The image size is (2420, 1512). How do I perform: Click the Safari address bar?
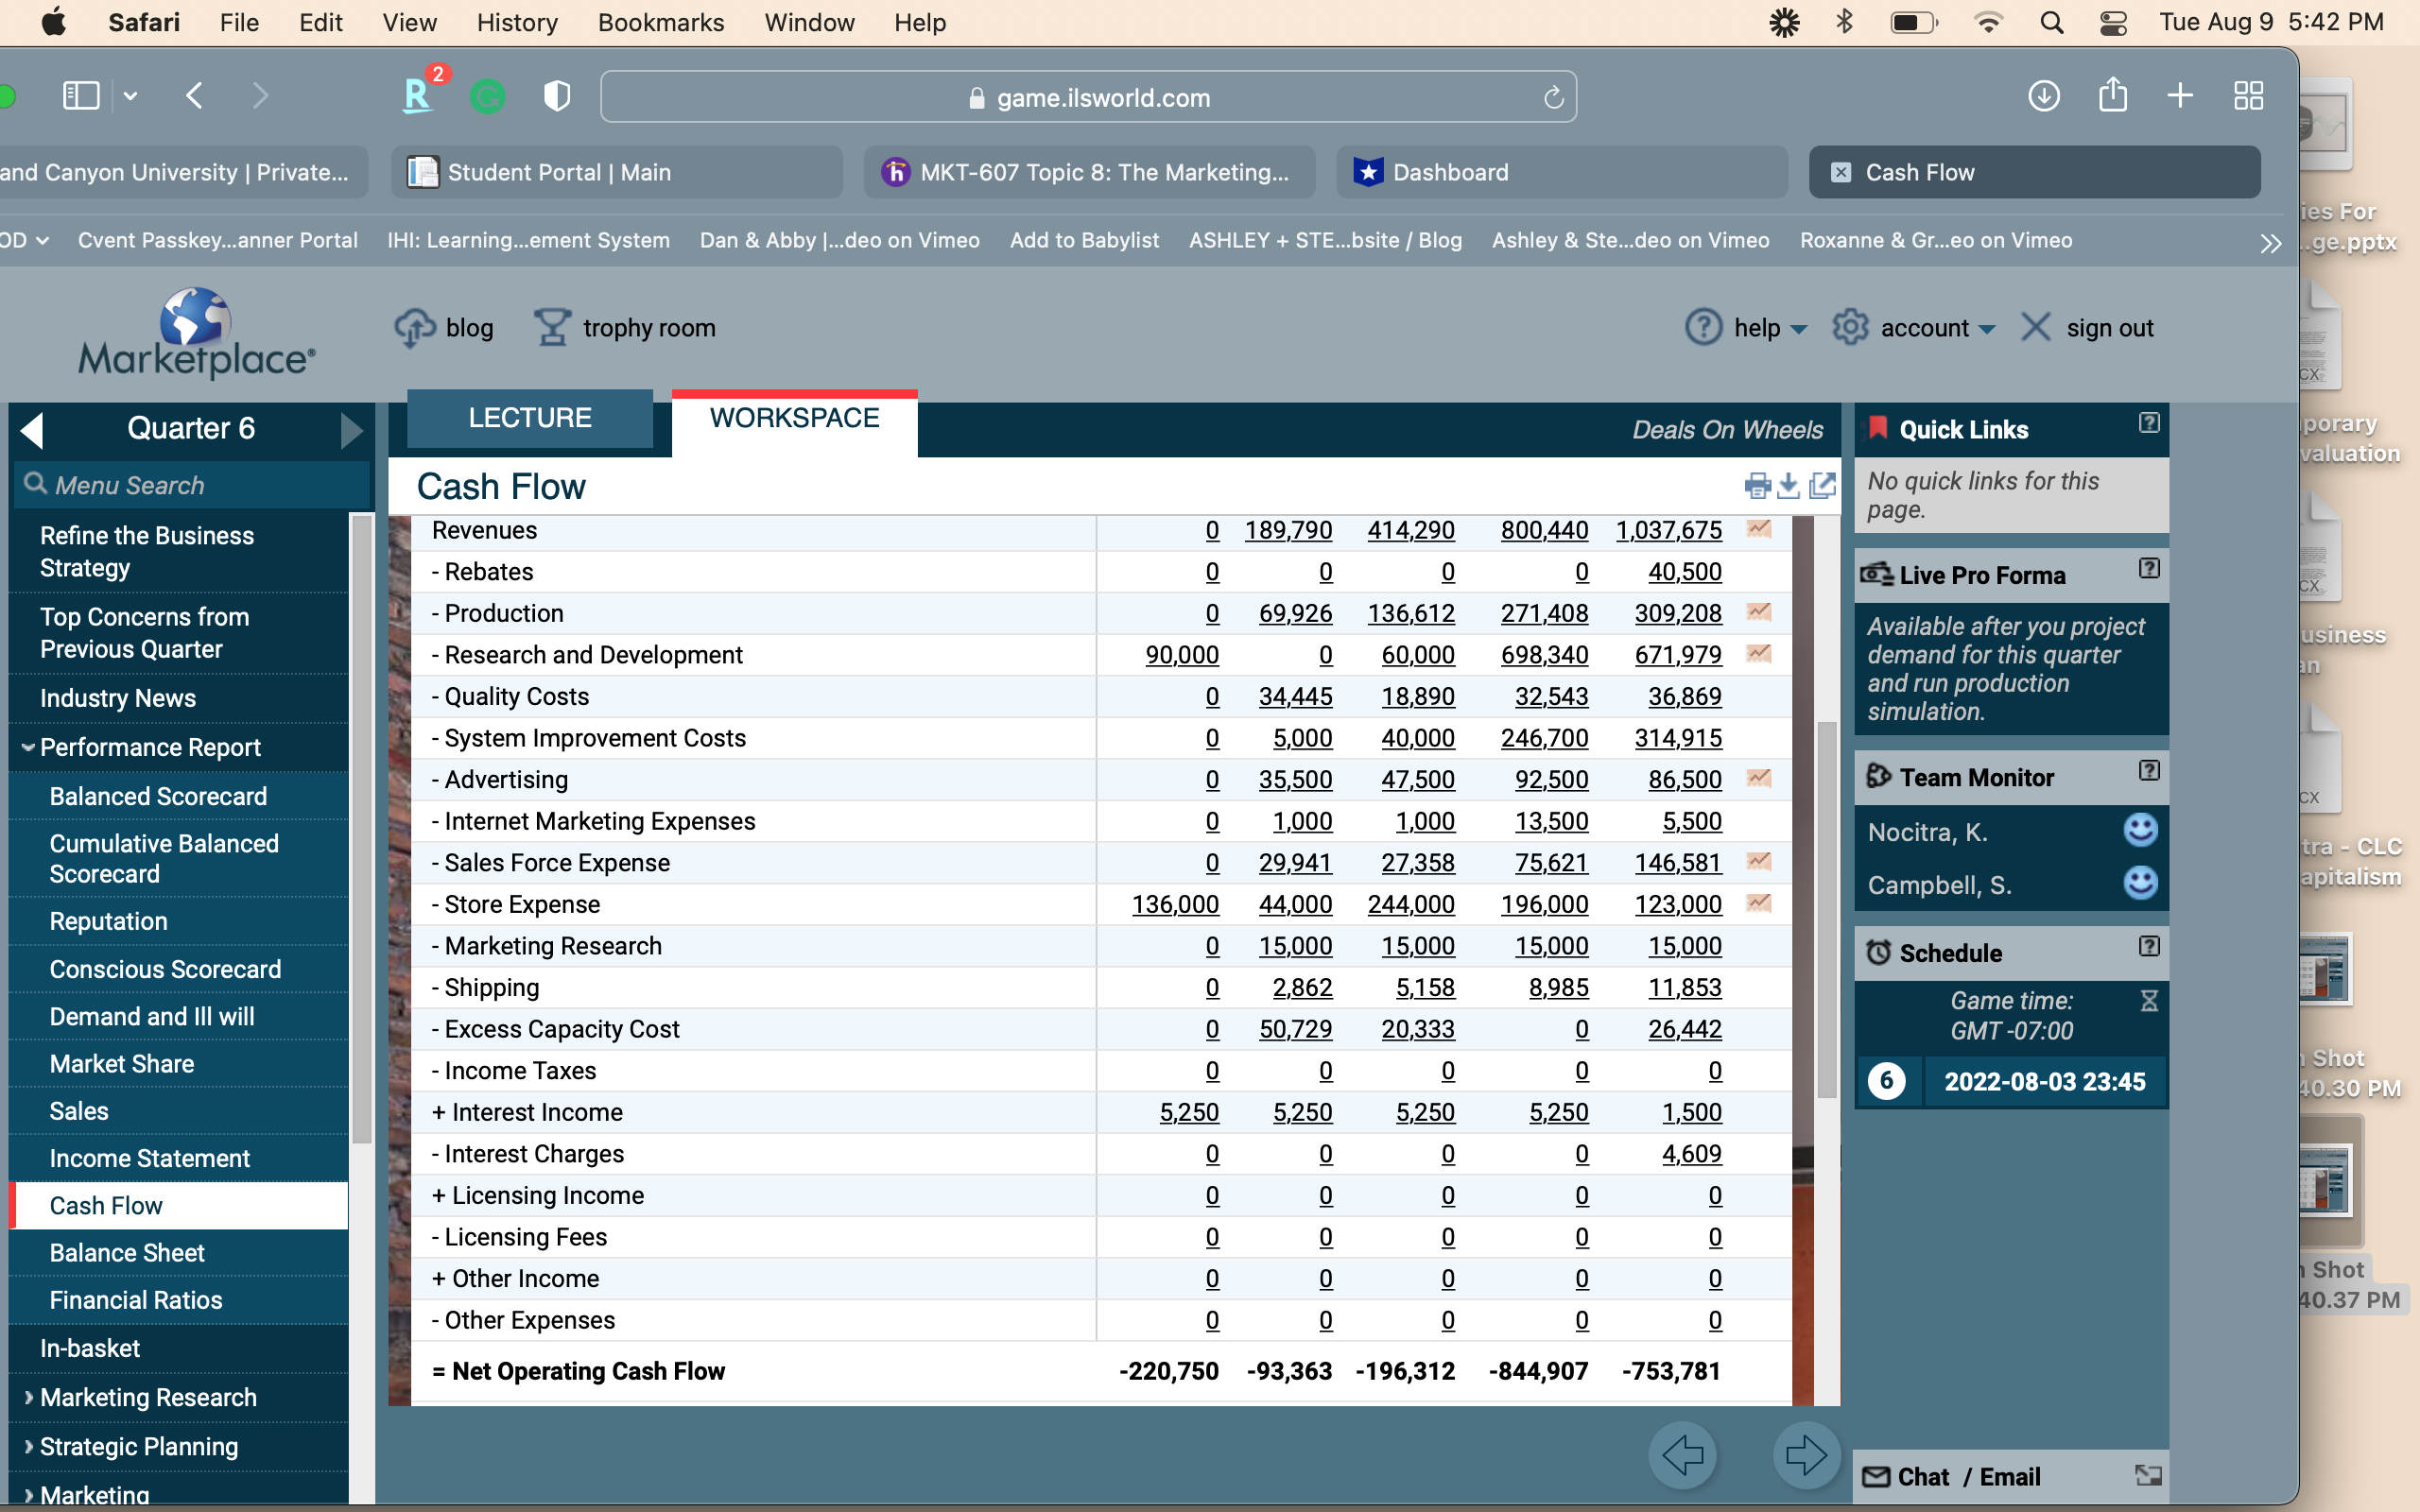(1088, 97)
